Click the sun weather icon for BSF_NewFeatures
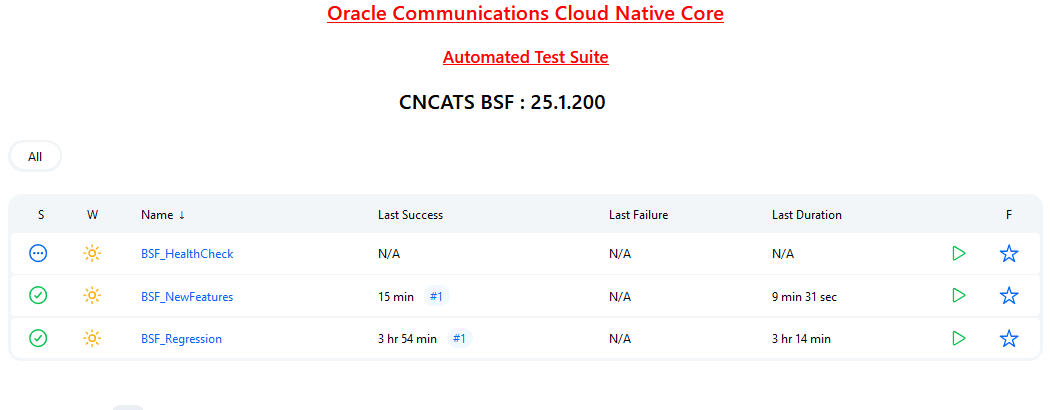The width and height of the screenshot is (1050, 410). coord(92,295)
